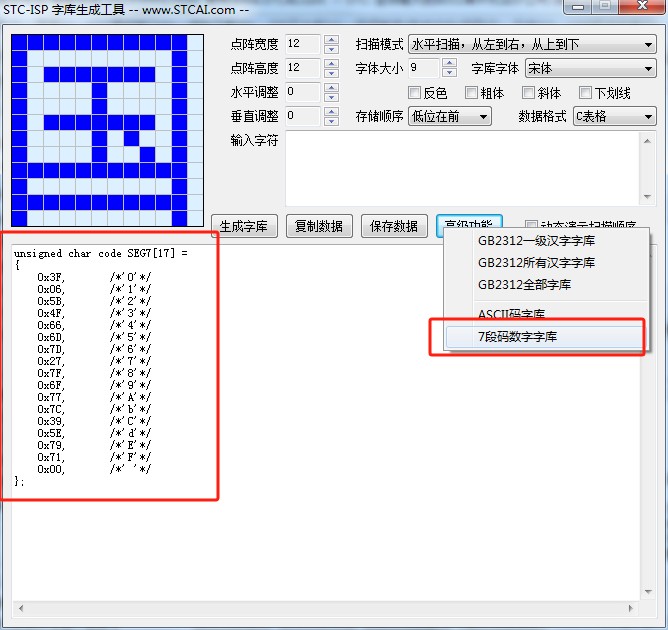Viewport: 668px width, 630px height.
Task: Choose 7段码数字字库 menu entry
Action: 546,337
